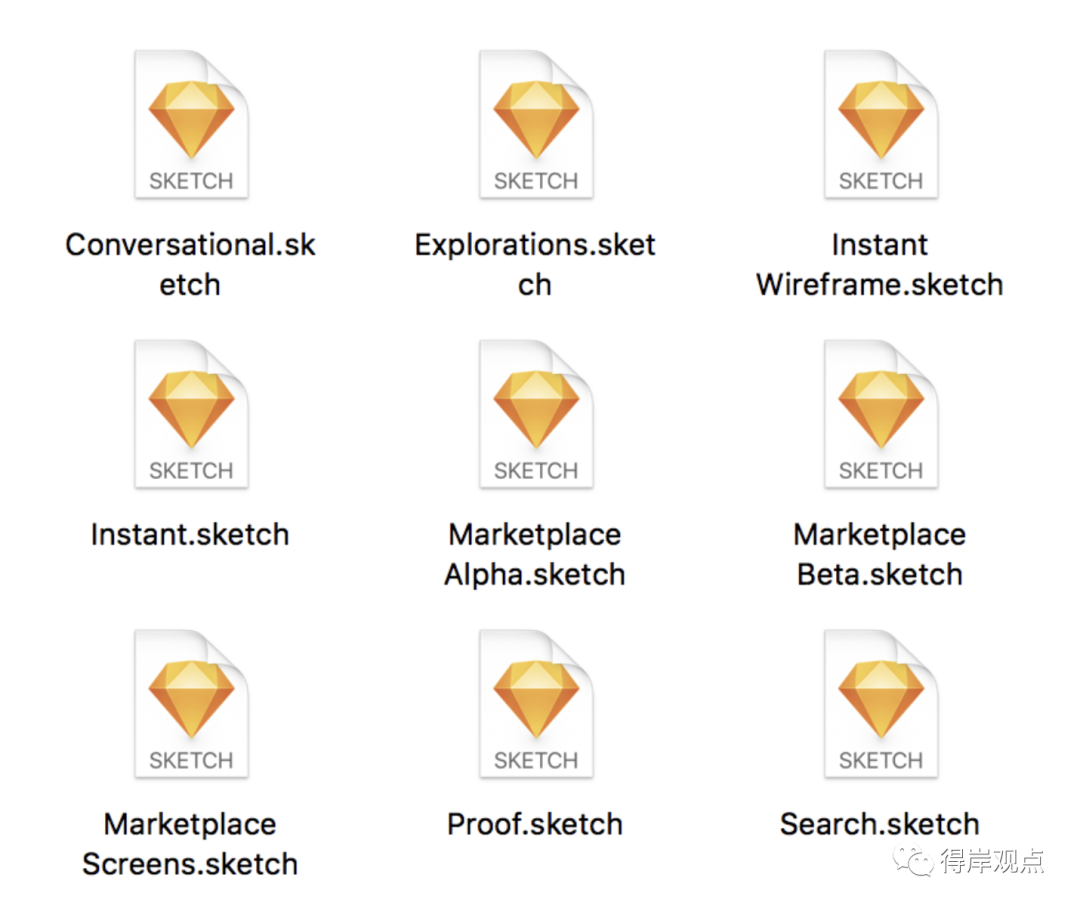Click the Search.sketch filename label
The width and height of the screenshot is (1080, 908).
point(880,825)
